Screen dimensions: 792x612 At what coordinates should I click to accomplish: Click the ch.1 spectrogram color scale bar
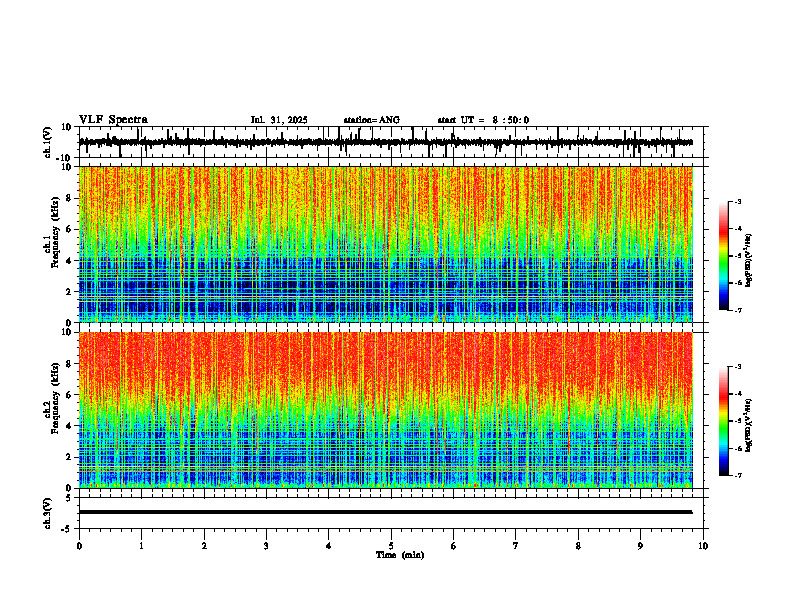pyautogui.click(x=723, y=256)
